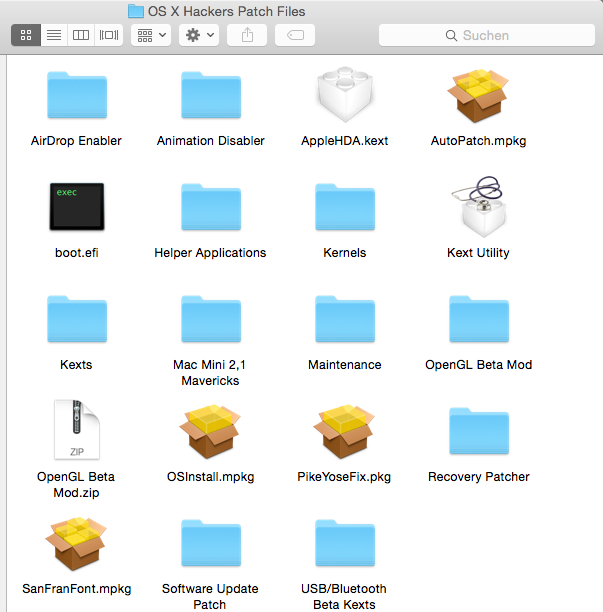Select the Kexts folder icon
Screen dimensions: 603x612
[77, 319]
